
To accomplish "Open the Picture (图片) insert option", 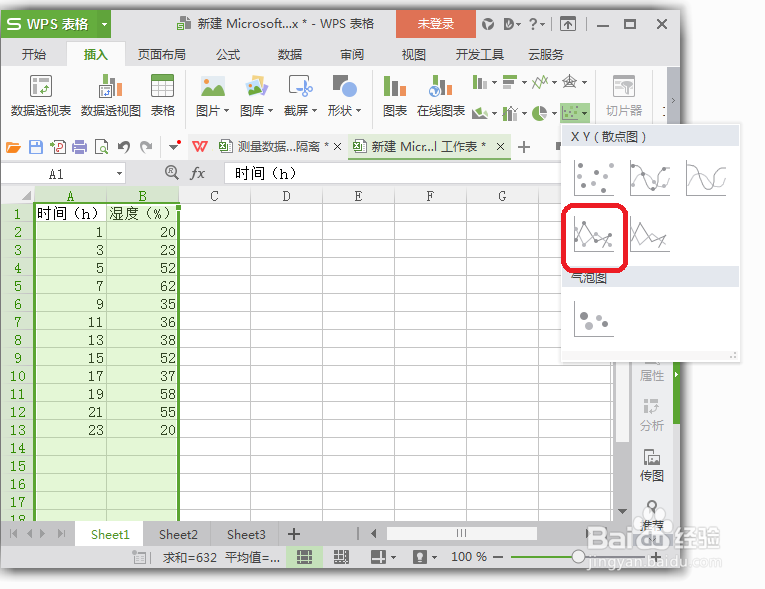I will (212, 96).
